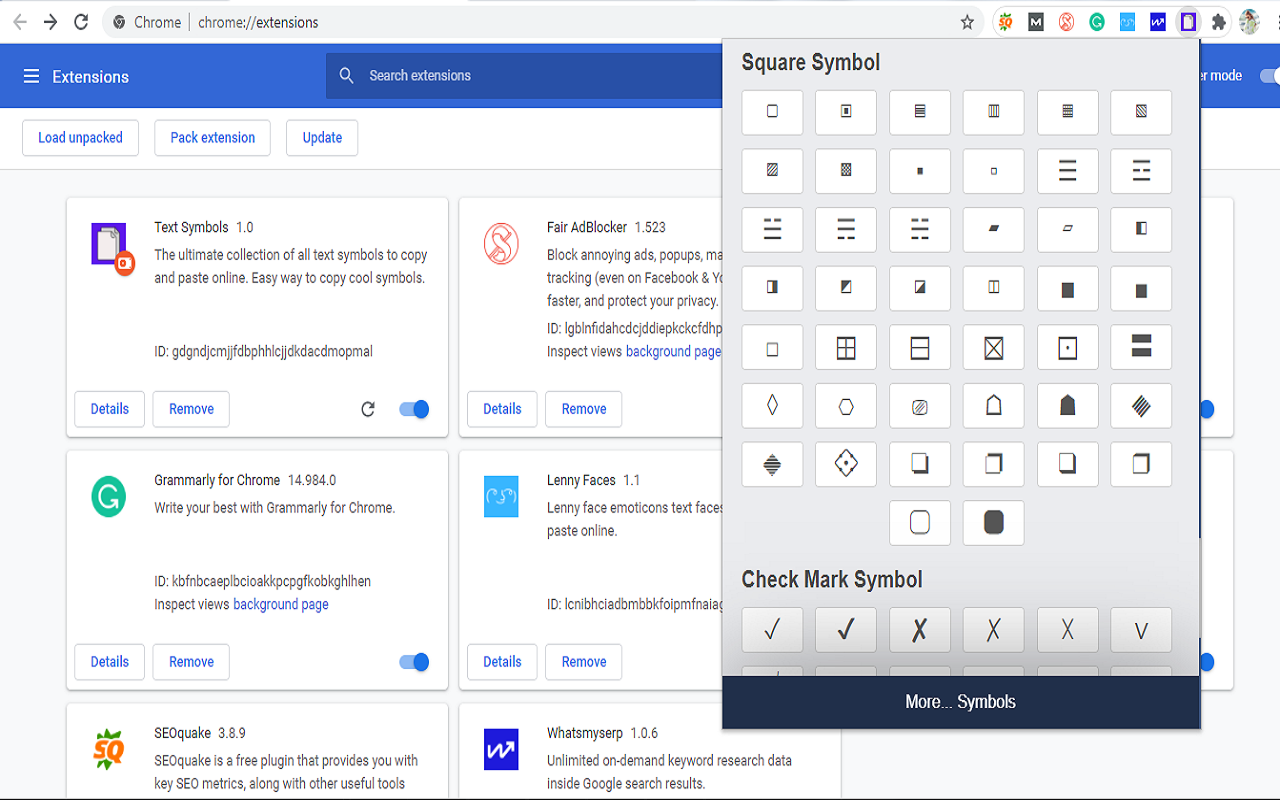Copy the hatched rounded square symbol
This screenshot has width=1280, height=800.
(920, 405)
